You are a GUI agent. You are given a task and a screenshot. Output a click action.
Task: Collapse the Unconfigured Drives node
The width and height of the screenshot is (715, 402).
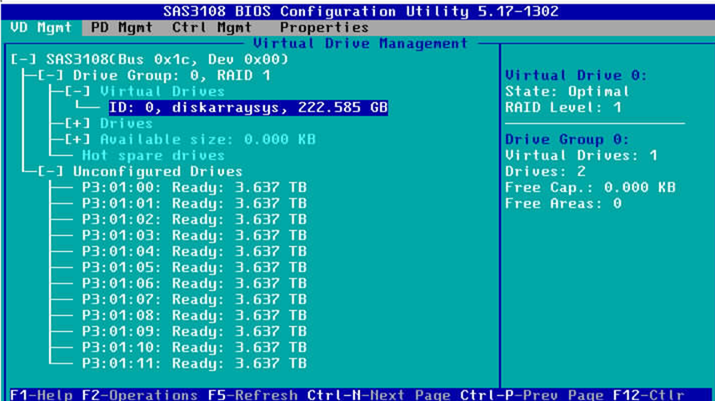pyautogui.click(x=51, y=172)
